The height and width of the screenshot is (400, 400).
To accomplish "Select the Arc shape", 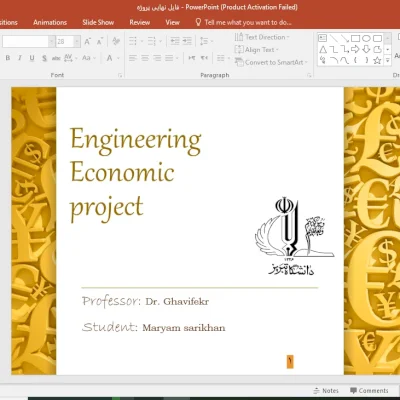I will point(334,60).
